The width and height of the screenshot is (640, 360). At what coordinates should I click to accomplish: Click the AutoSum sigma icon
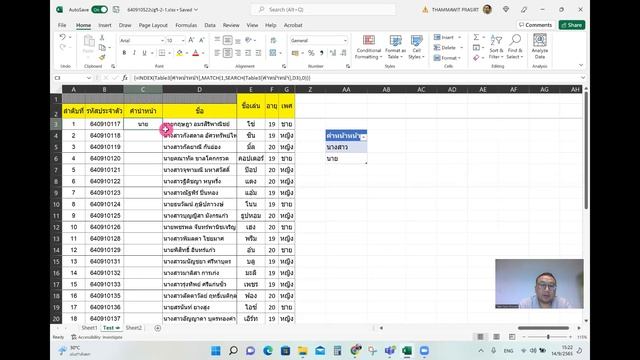pyautogui.click(x=476, y=37)
